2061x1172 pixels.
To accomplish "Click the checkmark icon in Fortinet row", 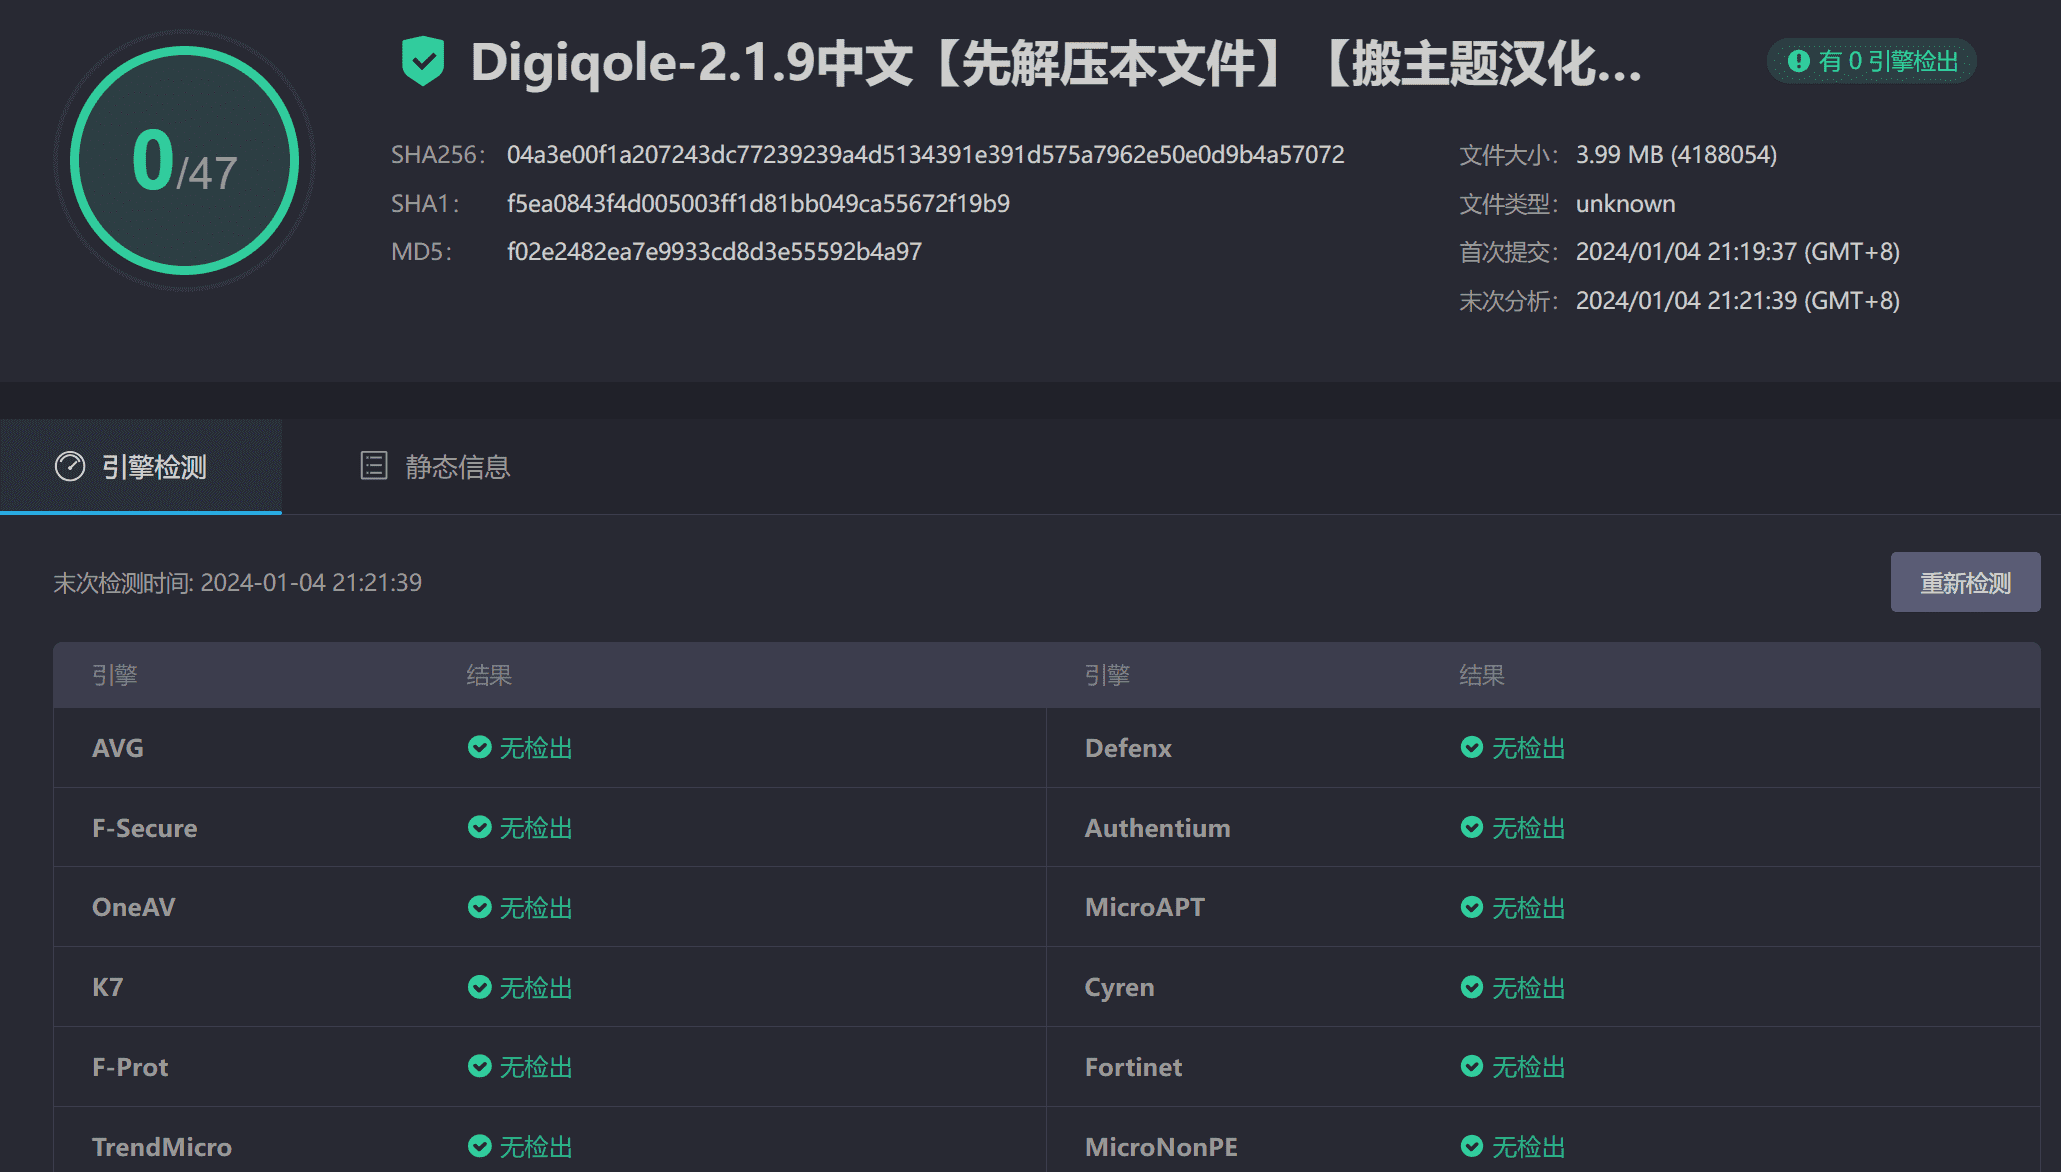I will pos(1472,1066).
